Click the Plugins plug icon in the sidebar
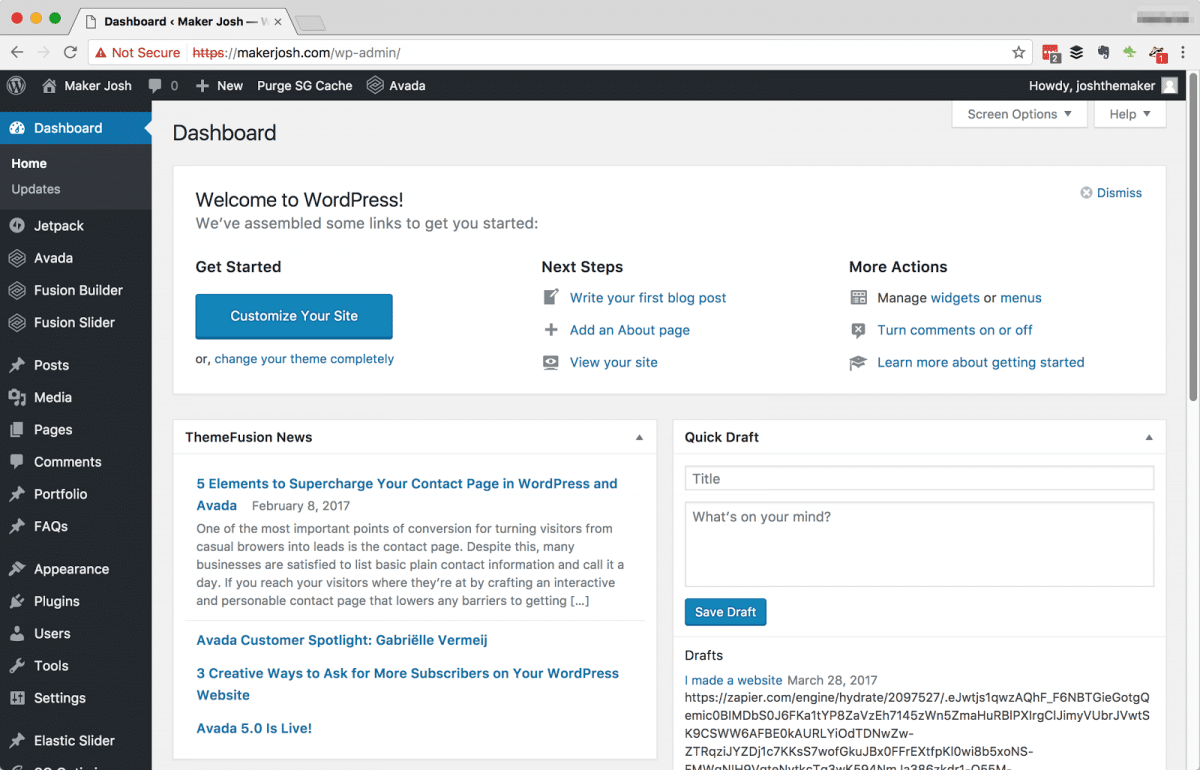Image resolution: width=1200 pixels, height=770 pixels. (16, 601)
